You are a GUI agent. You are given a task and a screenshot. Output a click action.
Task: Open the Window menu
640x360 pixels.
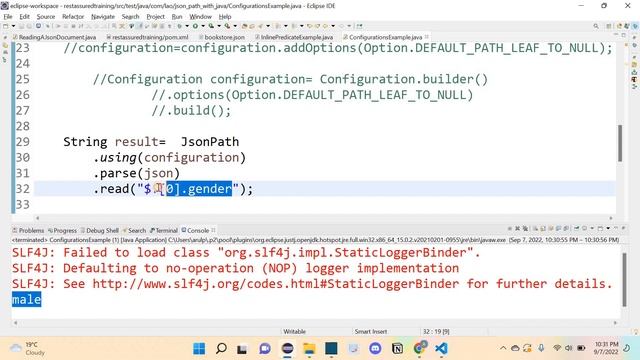tap(200, 17)
